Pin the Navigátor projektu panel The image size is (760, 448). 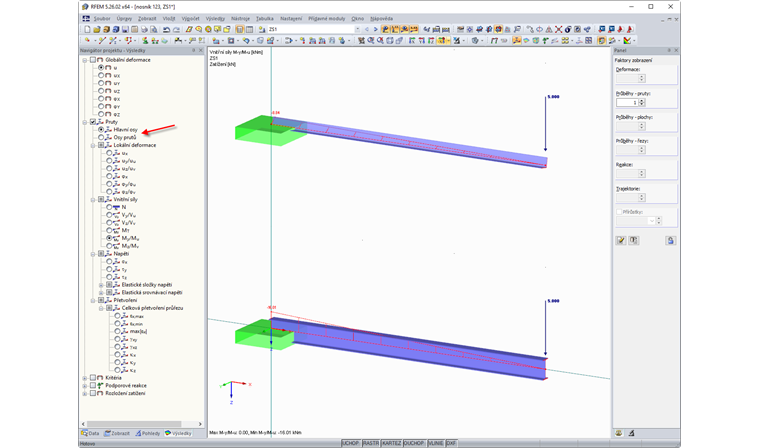click(x=193, y=50)
